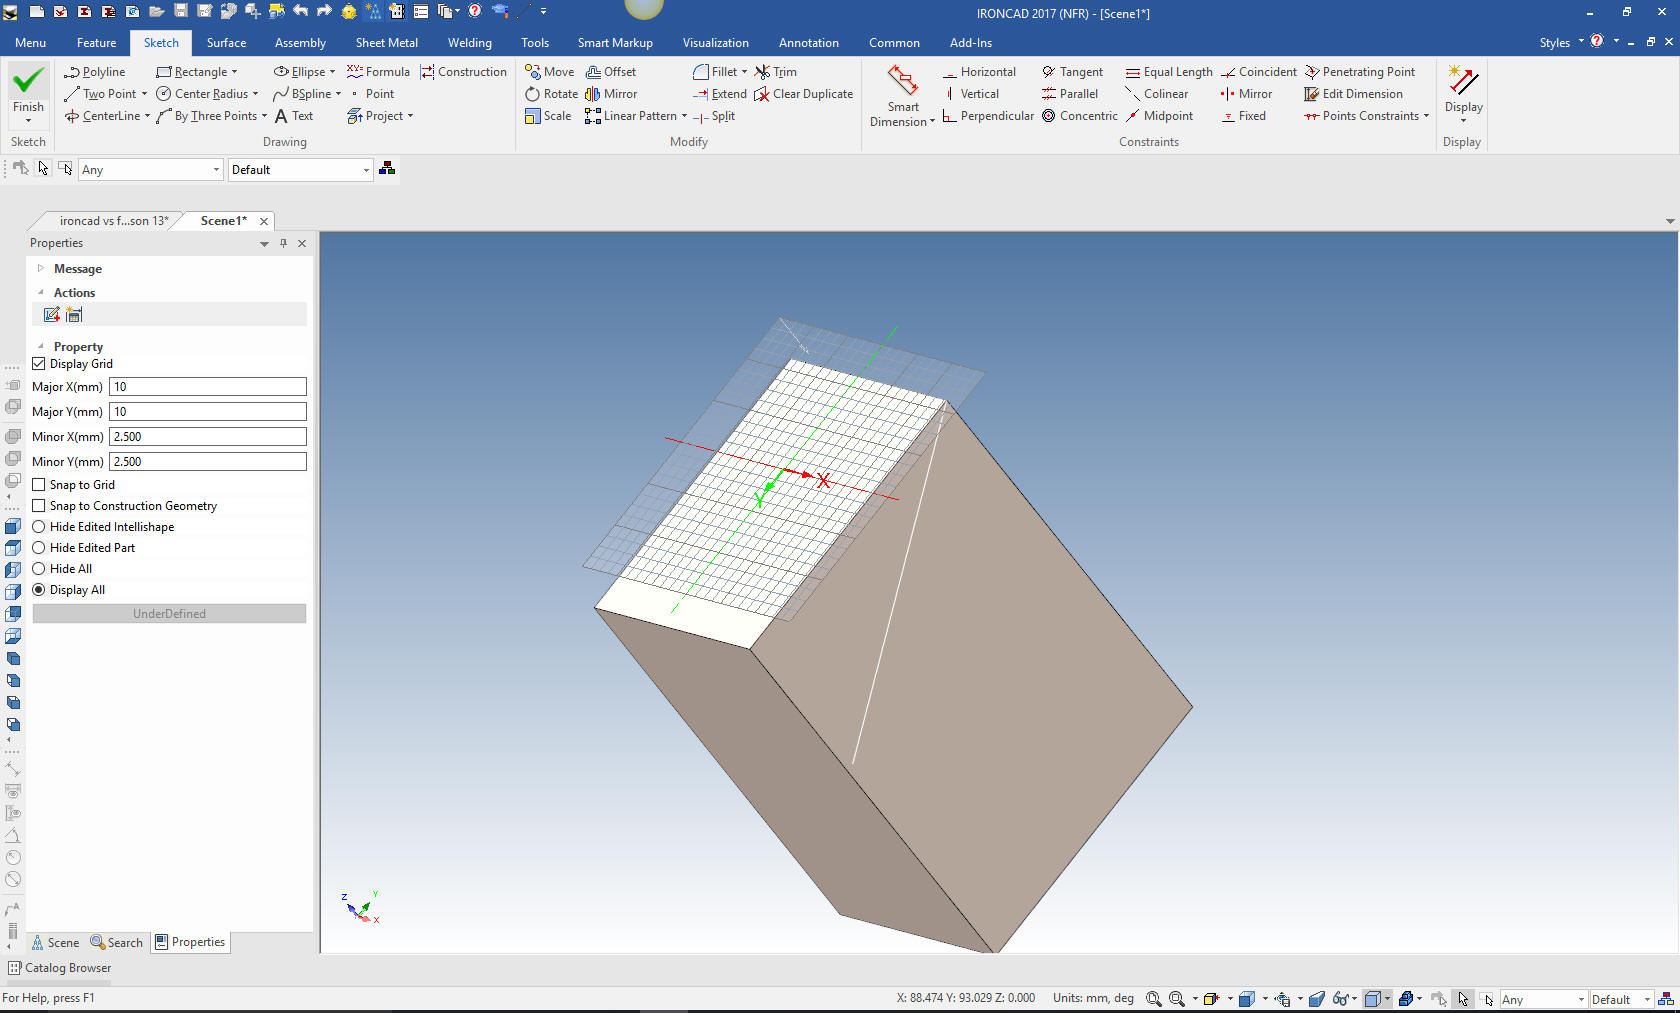Select the Trim tool
This screenshot has width=1680, height=1013.
click(x=775, y=72)
